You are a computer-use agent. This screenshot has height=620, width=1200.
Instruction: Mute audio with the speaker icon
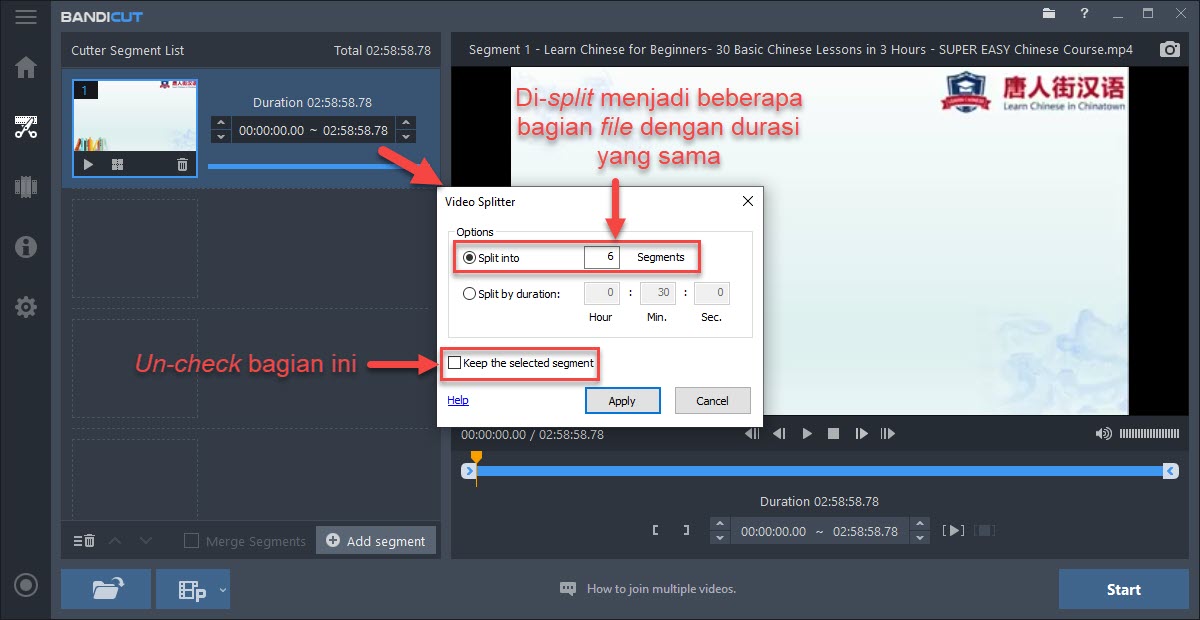point(1104,433)
